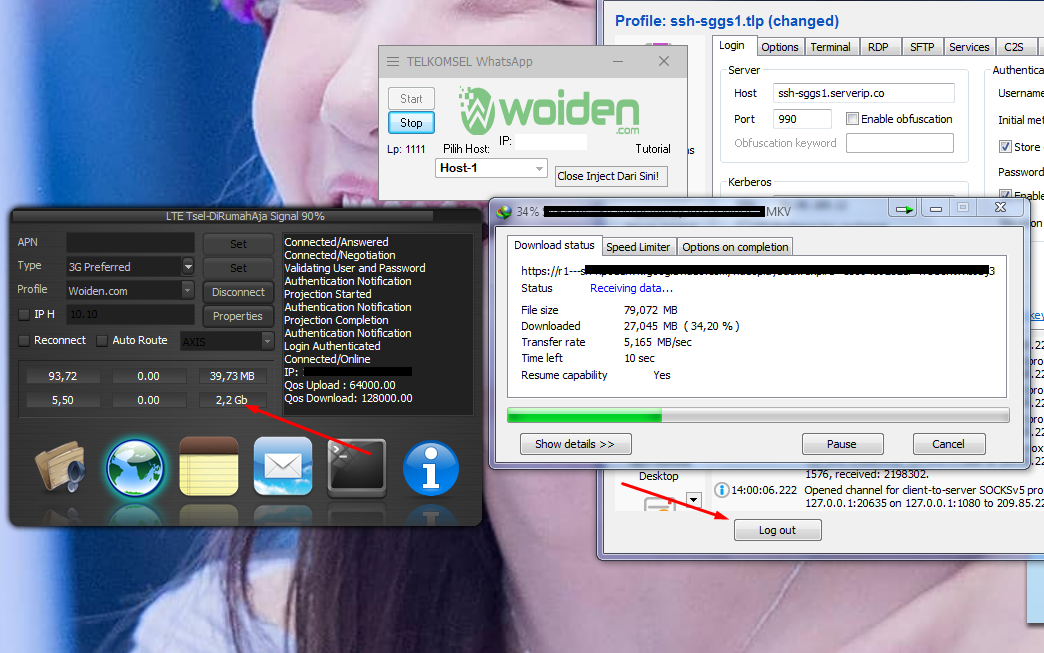Click info icon beside 14:00:06.222 log entry
This screenshot has height=653, width=1044.
721,490
